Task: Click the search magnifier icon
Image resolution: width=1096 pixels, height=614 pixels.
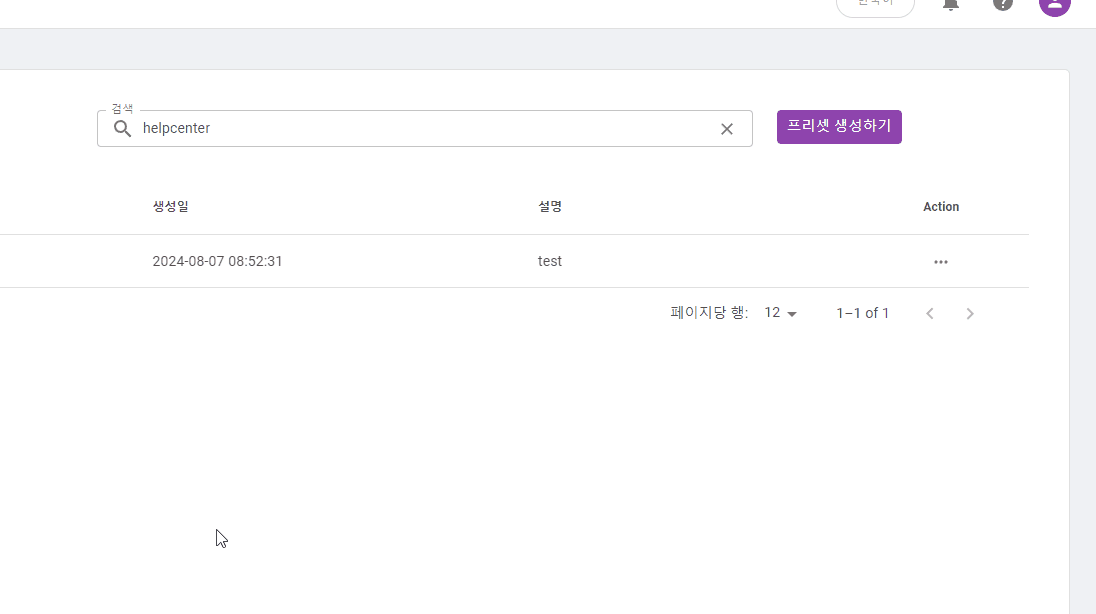Action: pyautogui.click(x=122, y=129)
